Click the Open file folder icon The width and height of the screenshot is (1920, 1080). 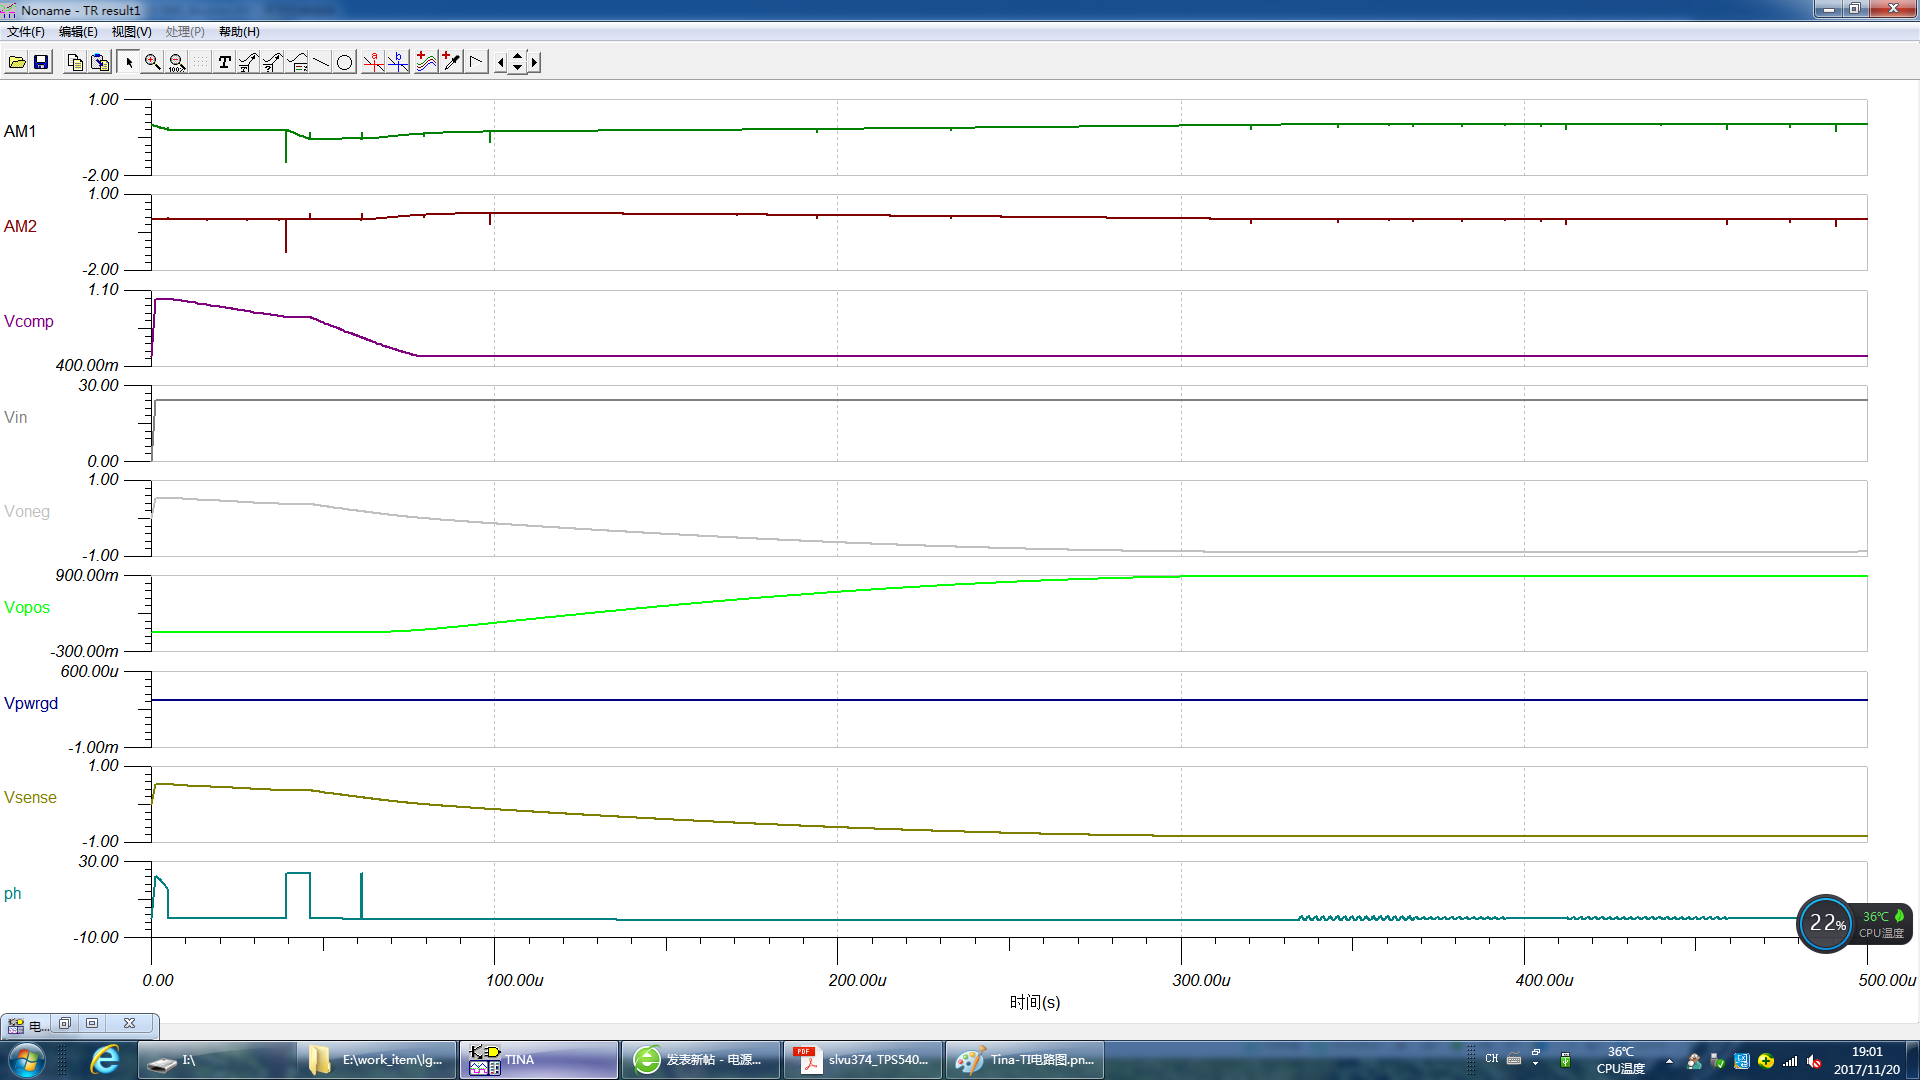(17, 62)
